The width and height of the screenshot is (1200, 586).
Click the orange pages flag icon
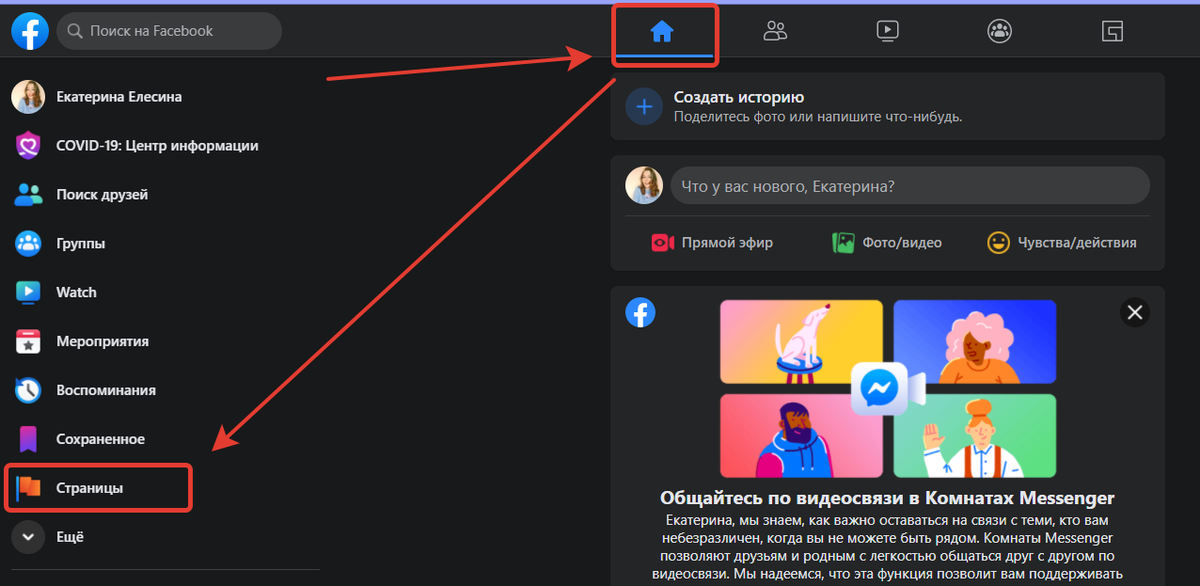28,488
